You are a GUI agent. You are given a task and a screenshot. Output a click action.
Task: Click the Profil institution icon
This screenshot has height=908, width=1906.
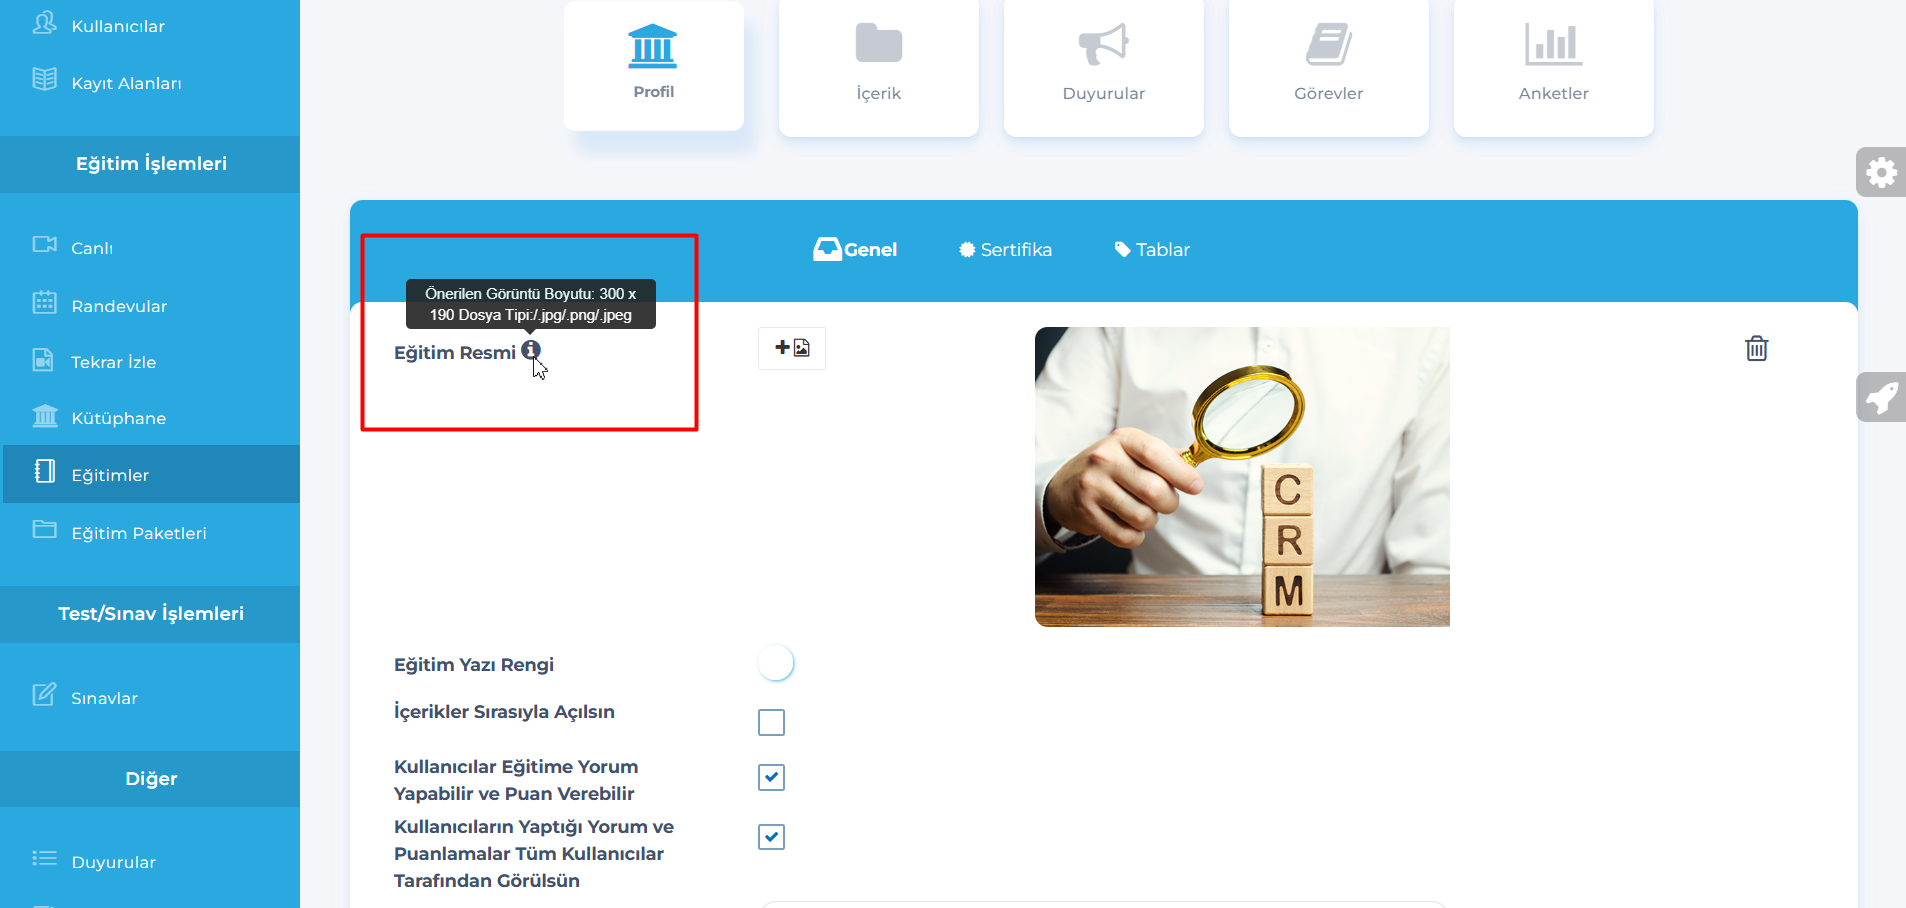(653, 46)
